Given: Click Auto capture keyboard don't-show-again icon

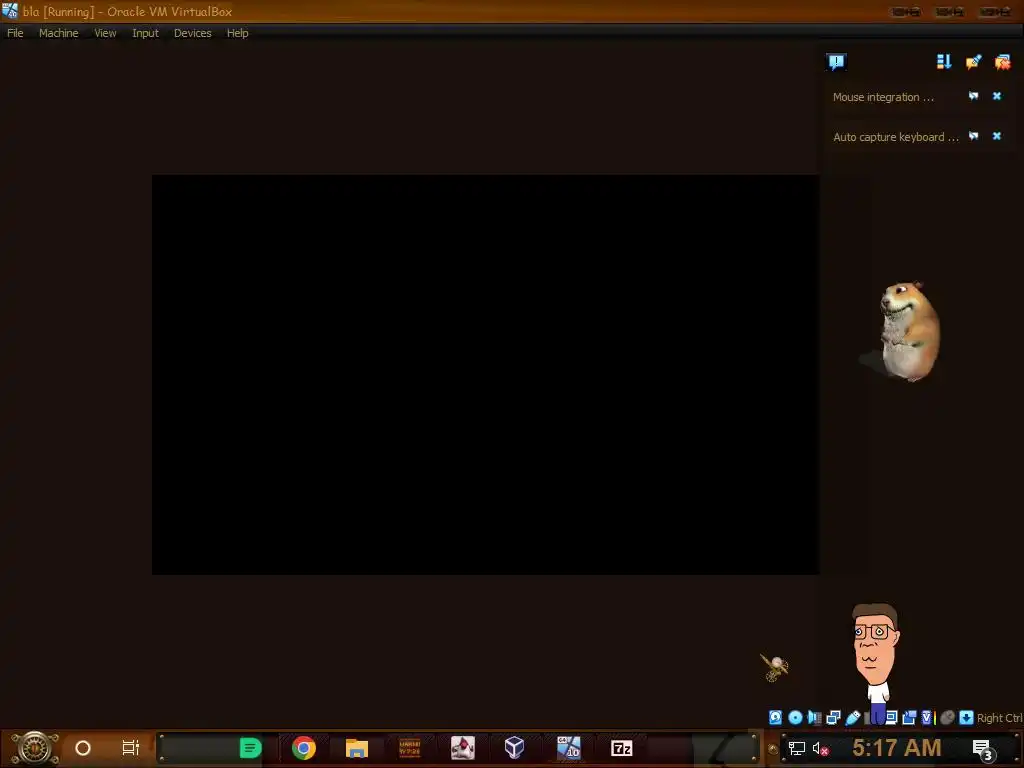Looking at the screenshot, I should point(974,136).
